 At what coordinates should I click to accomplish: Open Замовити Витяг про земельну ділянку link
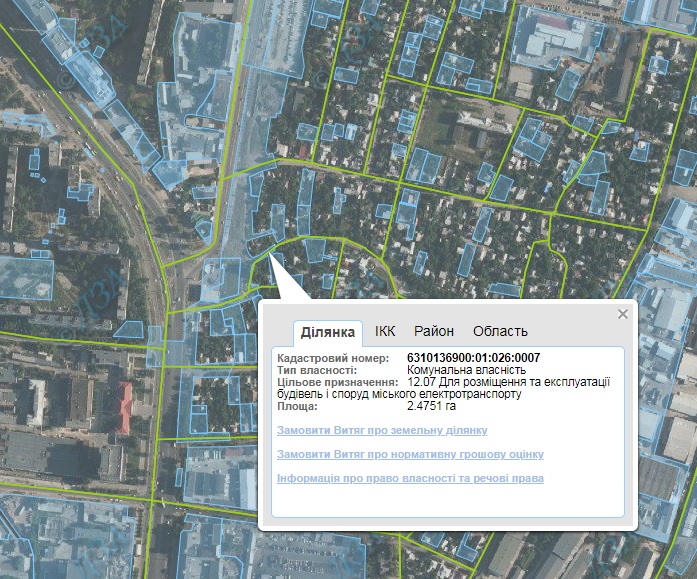[382, 430]
